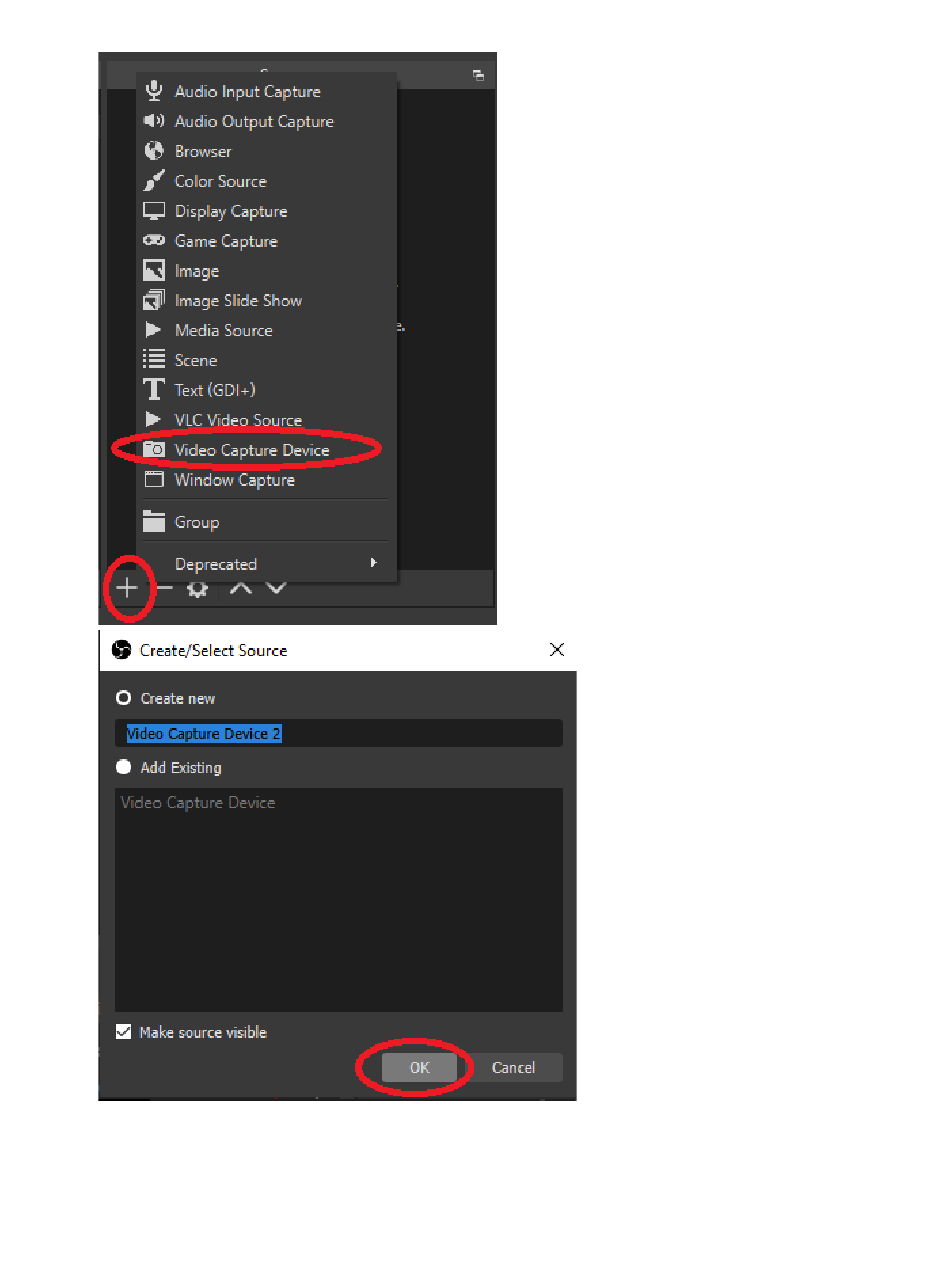
Task: Click the Cancel button
Action: click(513, 1068)
